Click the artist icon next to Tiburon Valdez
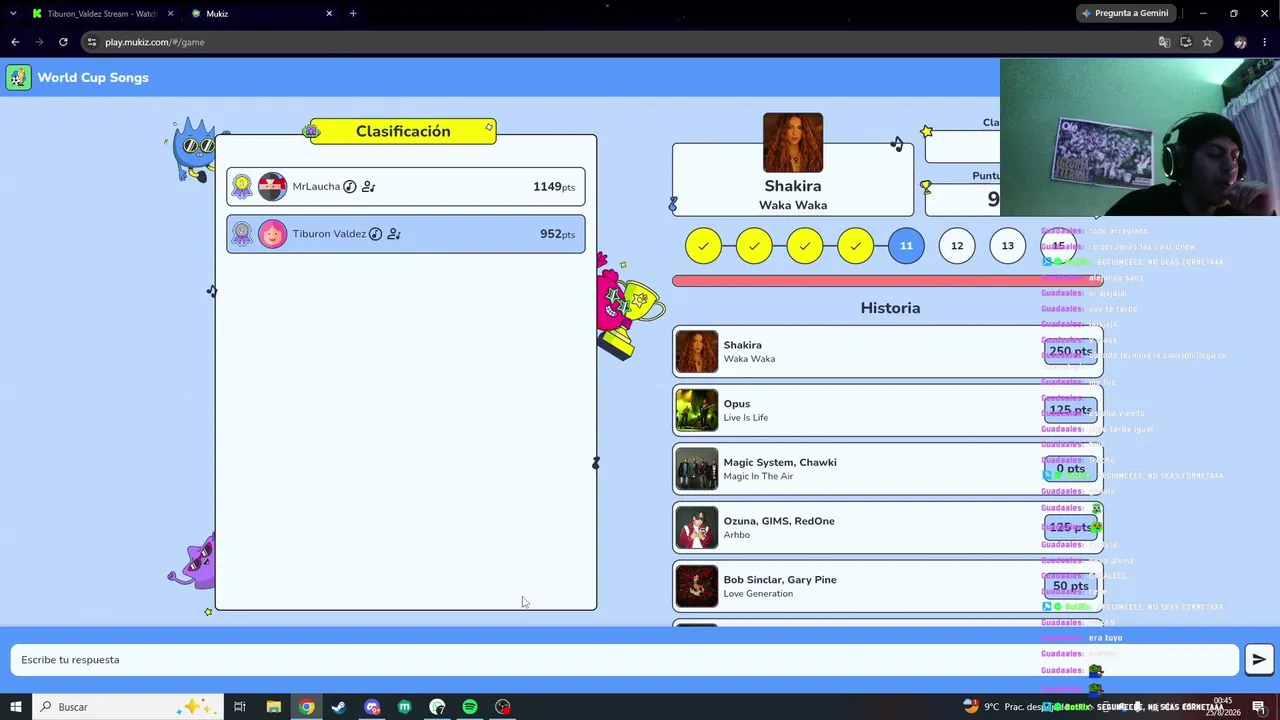Viewport: 1280px width, 720px height. [x=394, y=234]
